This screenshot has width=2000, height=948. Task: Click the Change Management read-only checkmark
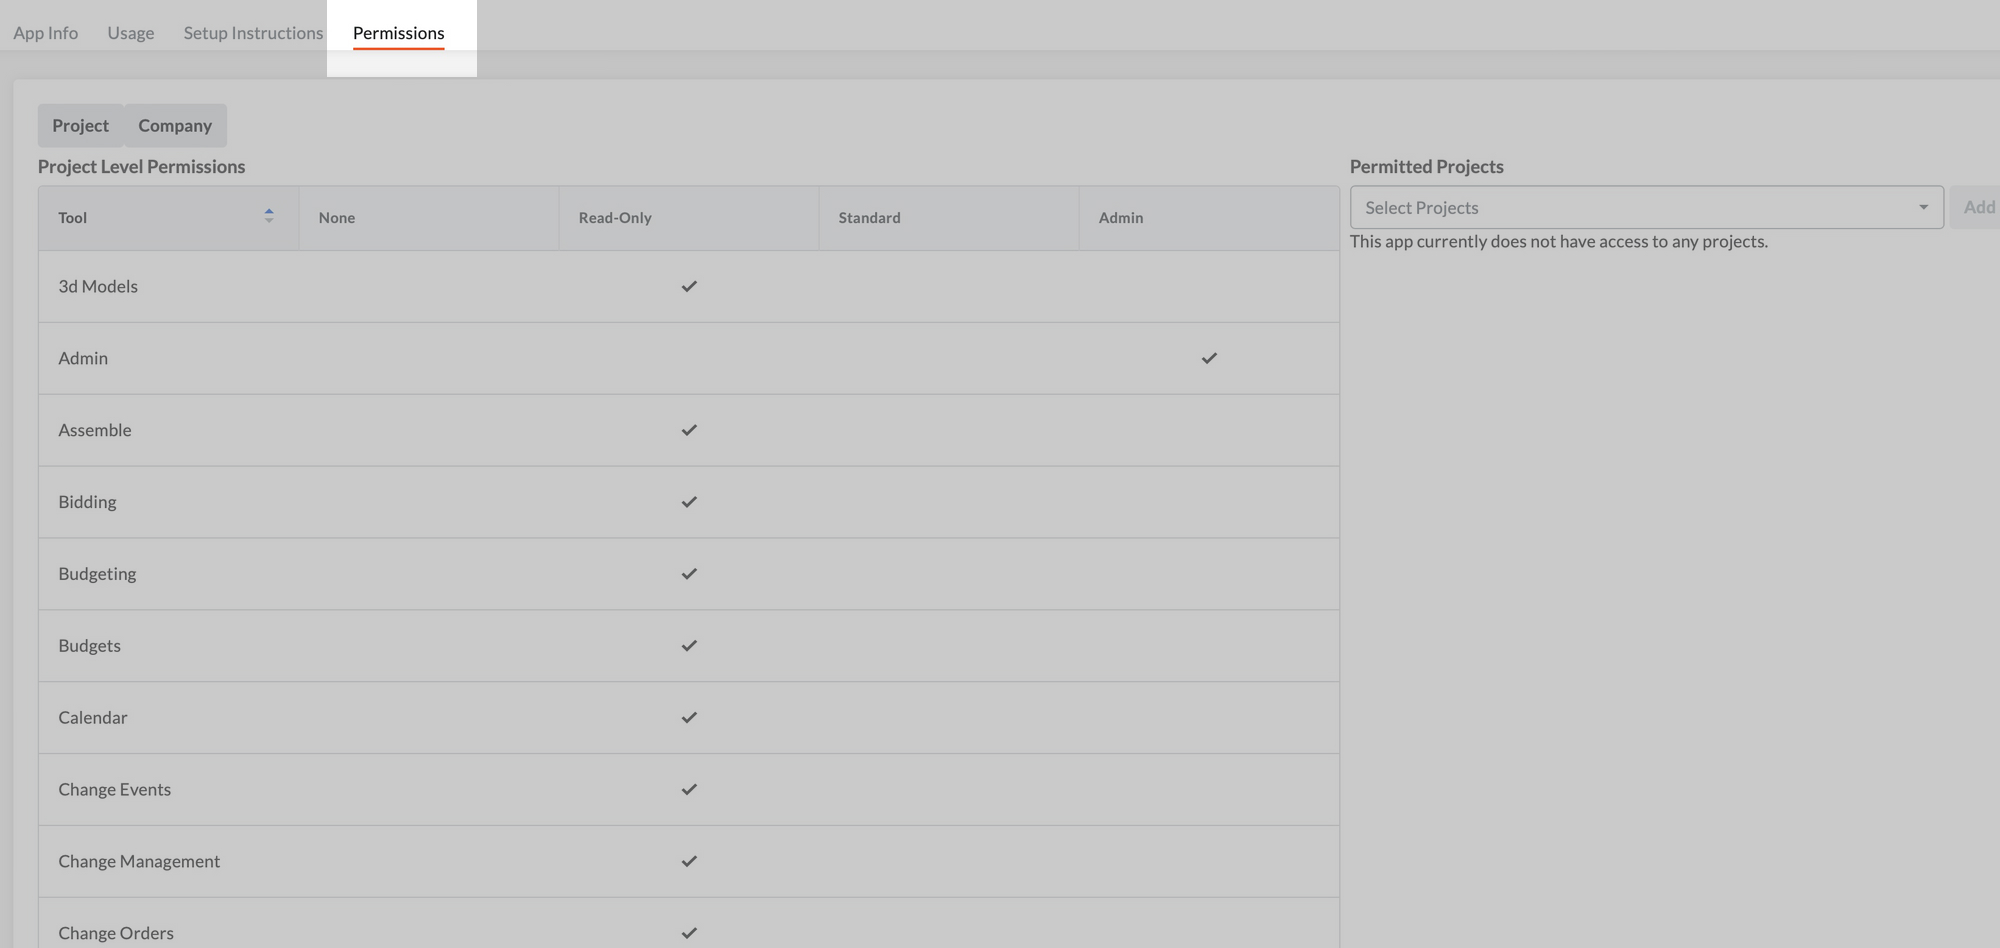pyautogui.click(x=689, y=861)
